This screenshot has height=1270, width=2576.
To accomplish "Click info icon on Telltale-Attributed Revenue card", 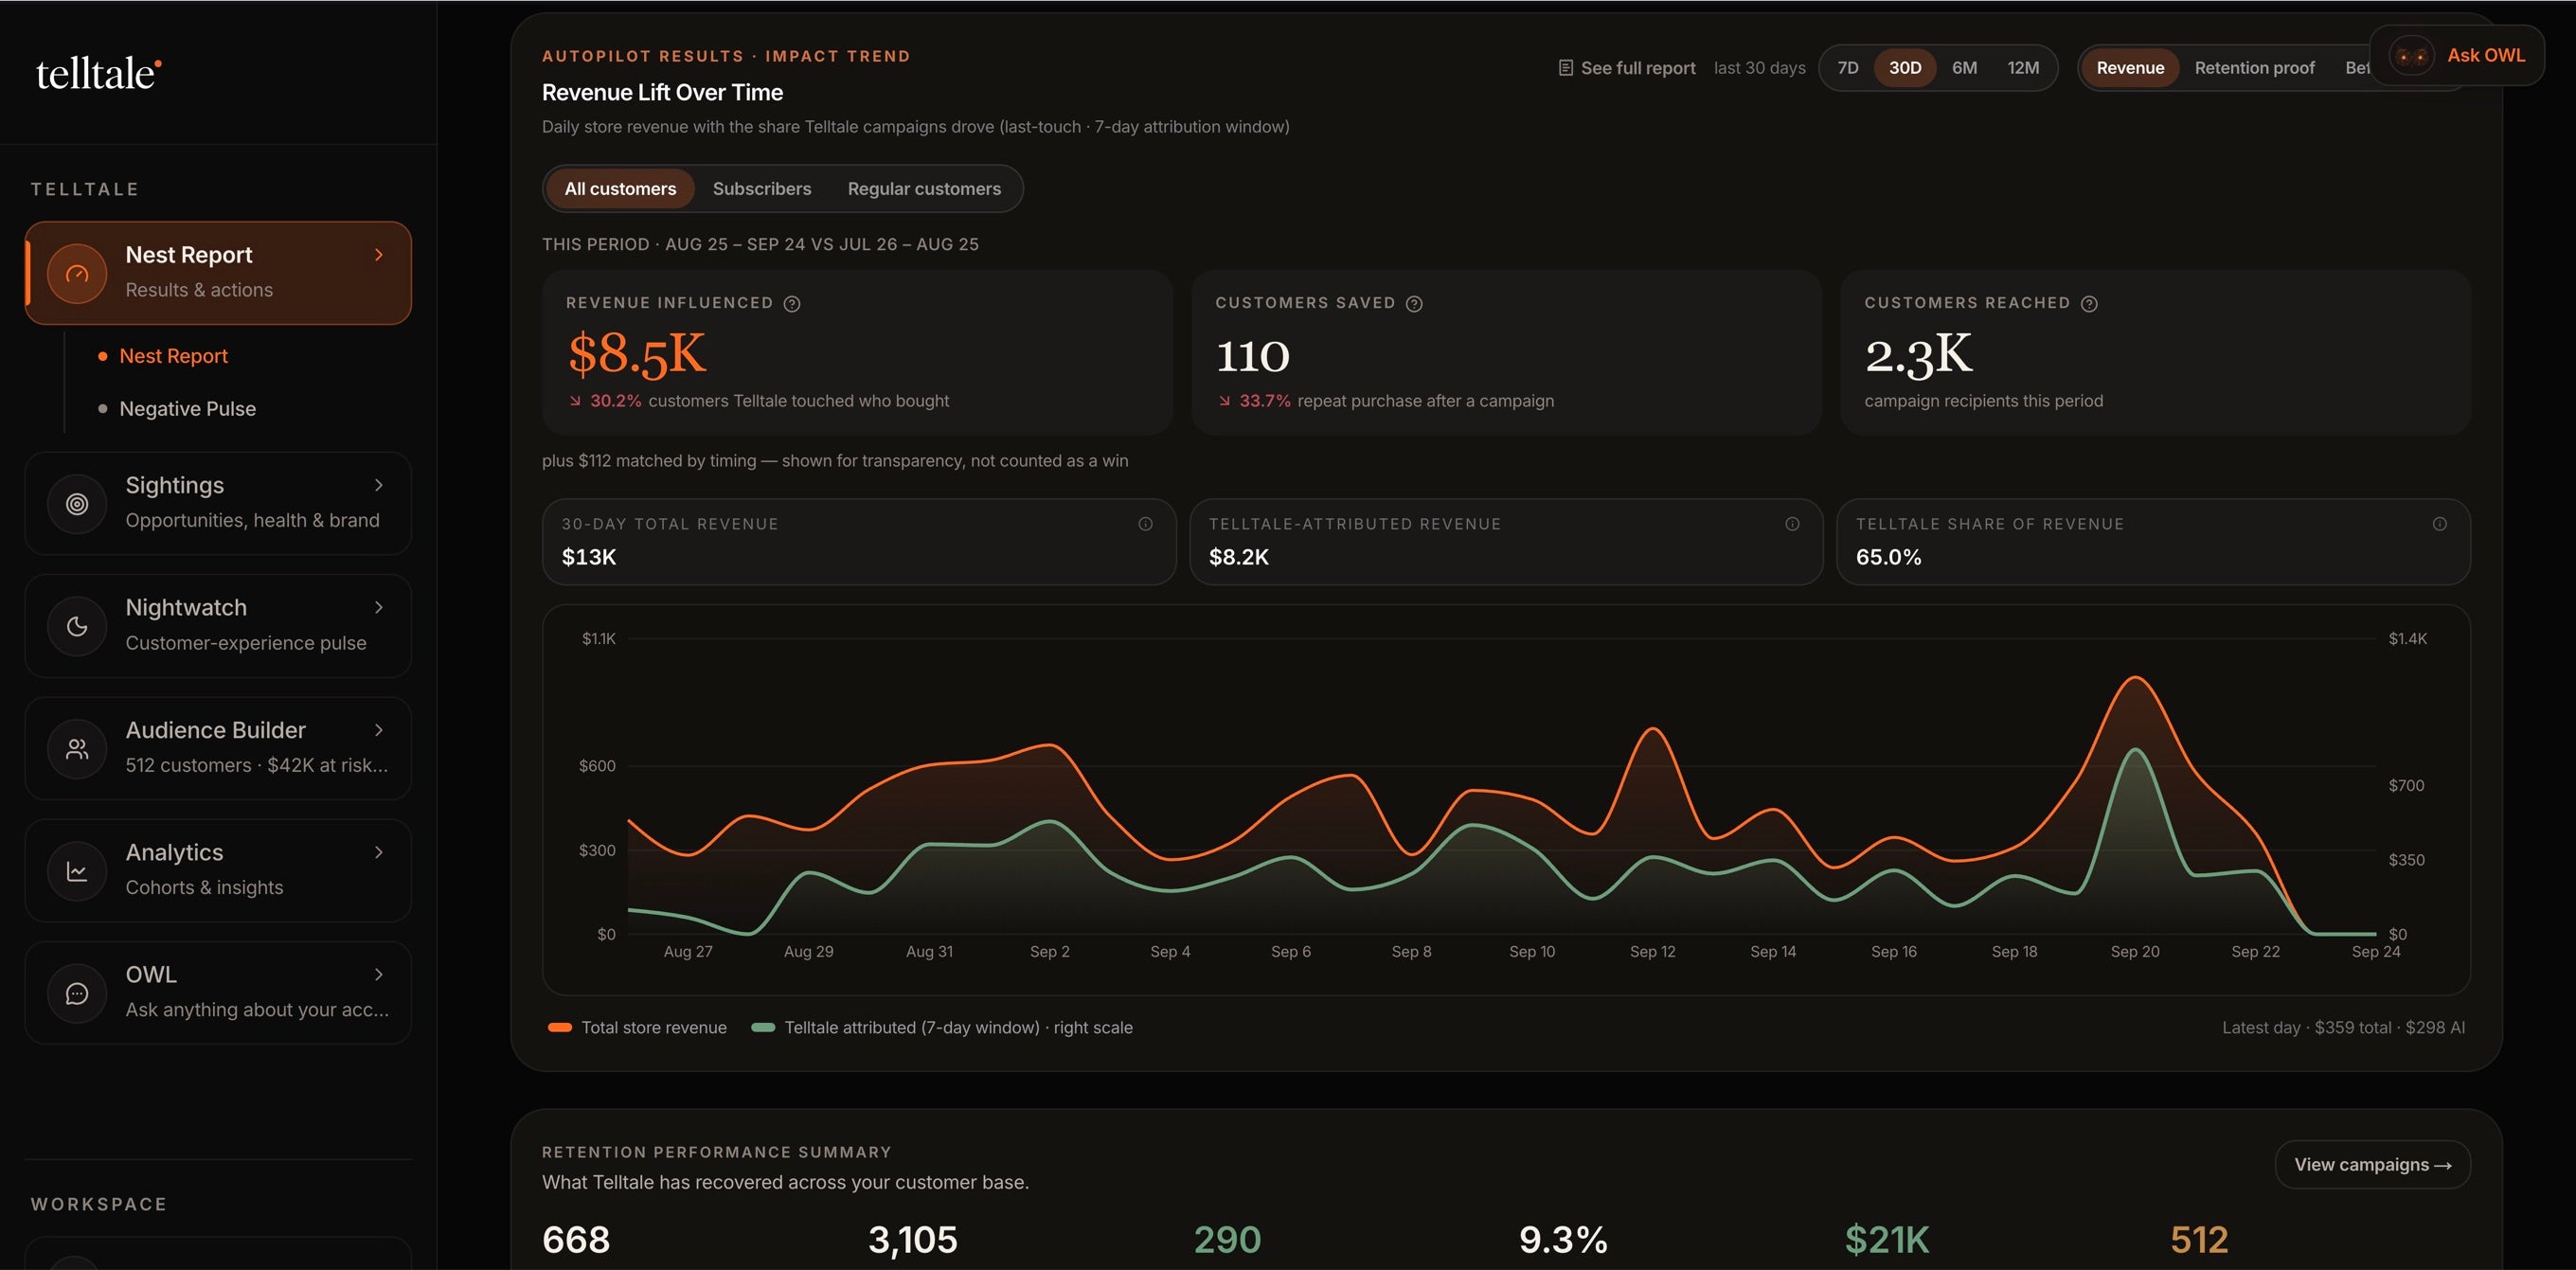I will (x=1792, y=524).
